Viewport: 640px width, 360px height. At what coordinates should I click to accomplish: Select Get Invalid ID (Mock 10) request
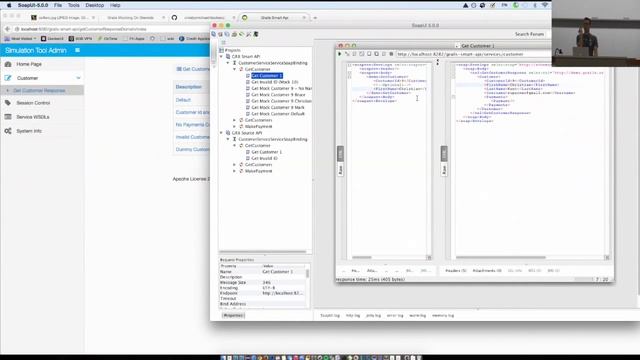275,82
